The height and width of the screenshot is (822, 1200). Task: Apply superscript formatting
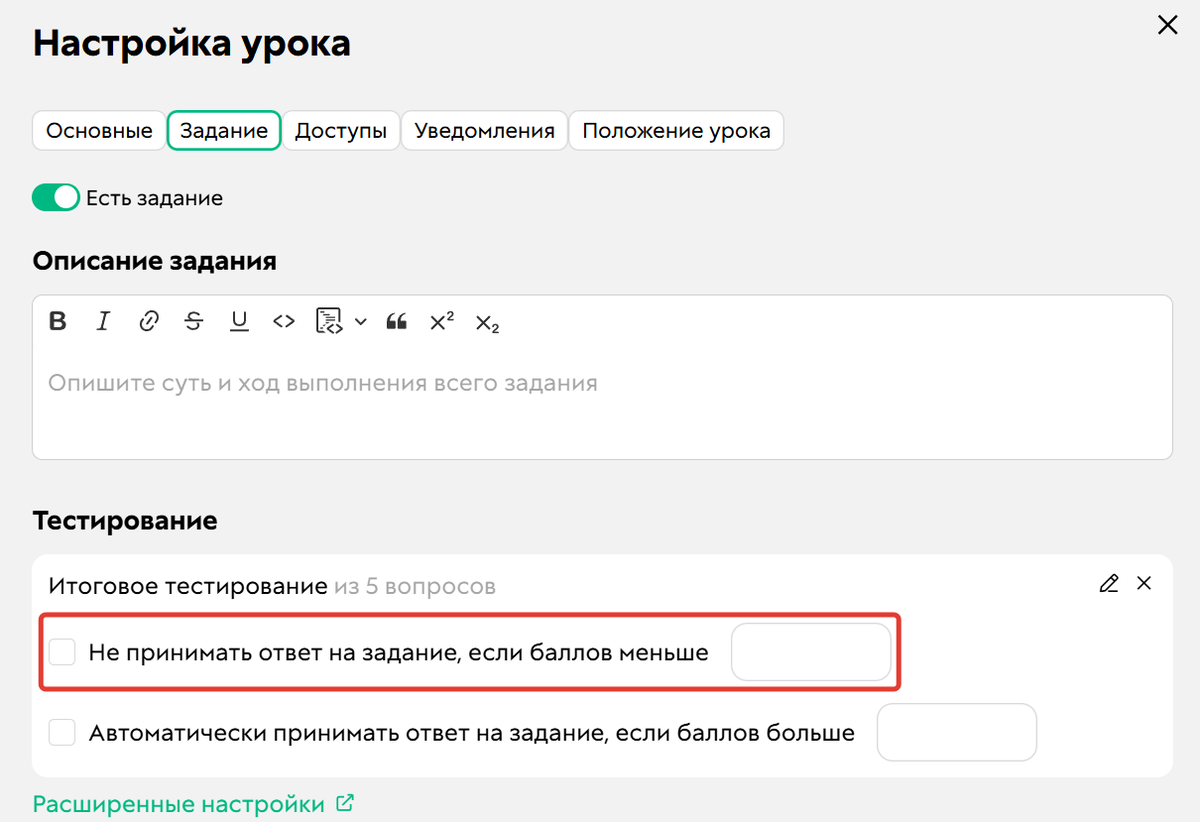442,321
